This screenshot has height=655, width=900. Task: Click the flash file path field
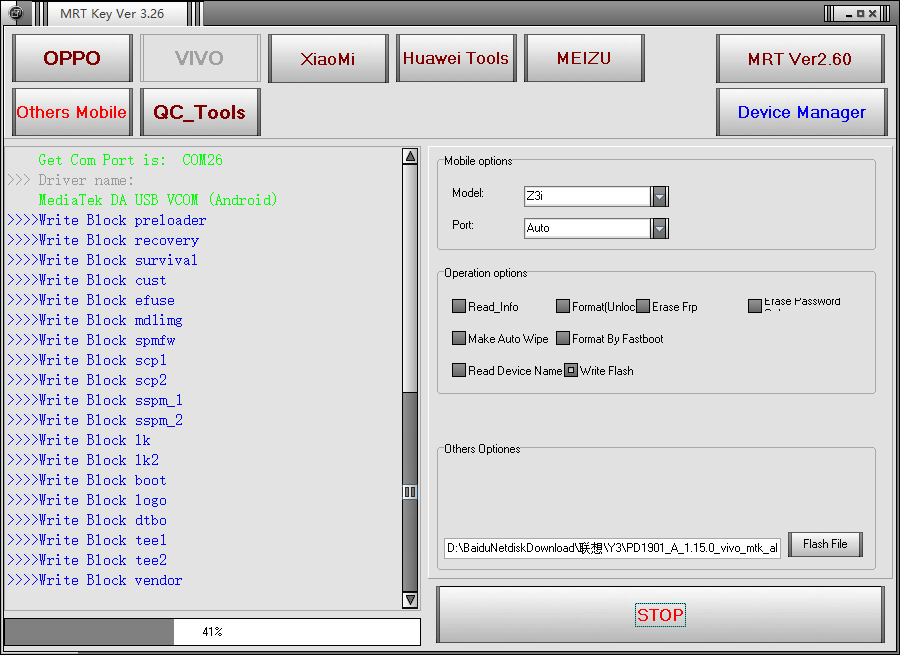pyautogui.click(x=612, y=548)
